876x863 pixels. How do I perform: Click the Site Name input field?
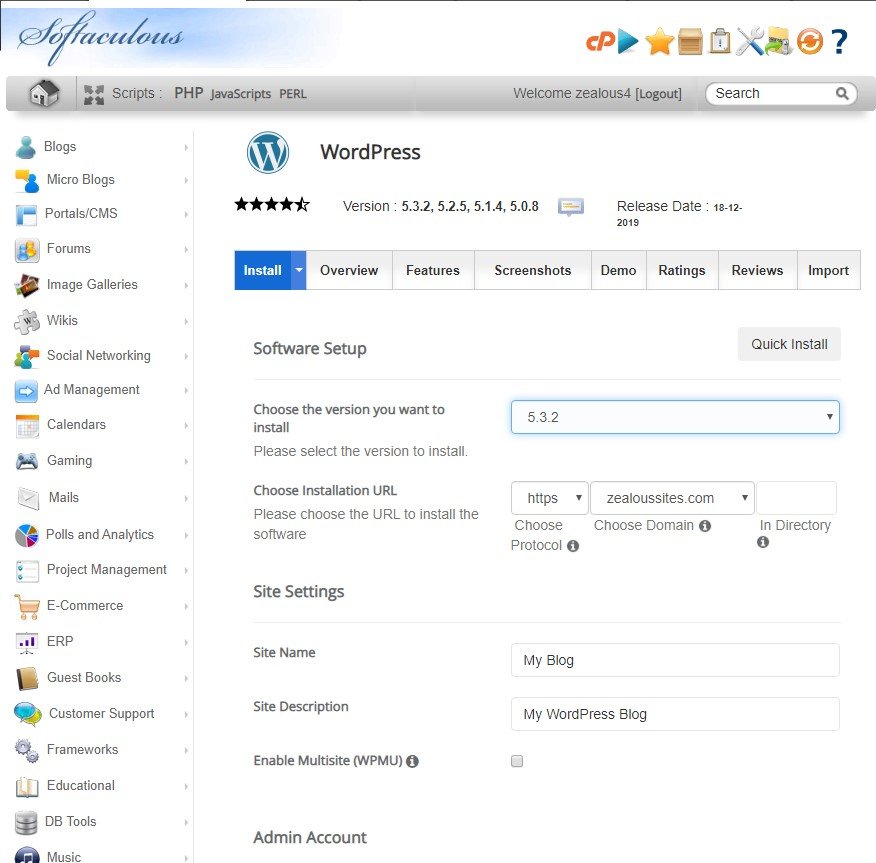click(675, 660)
